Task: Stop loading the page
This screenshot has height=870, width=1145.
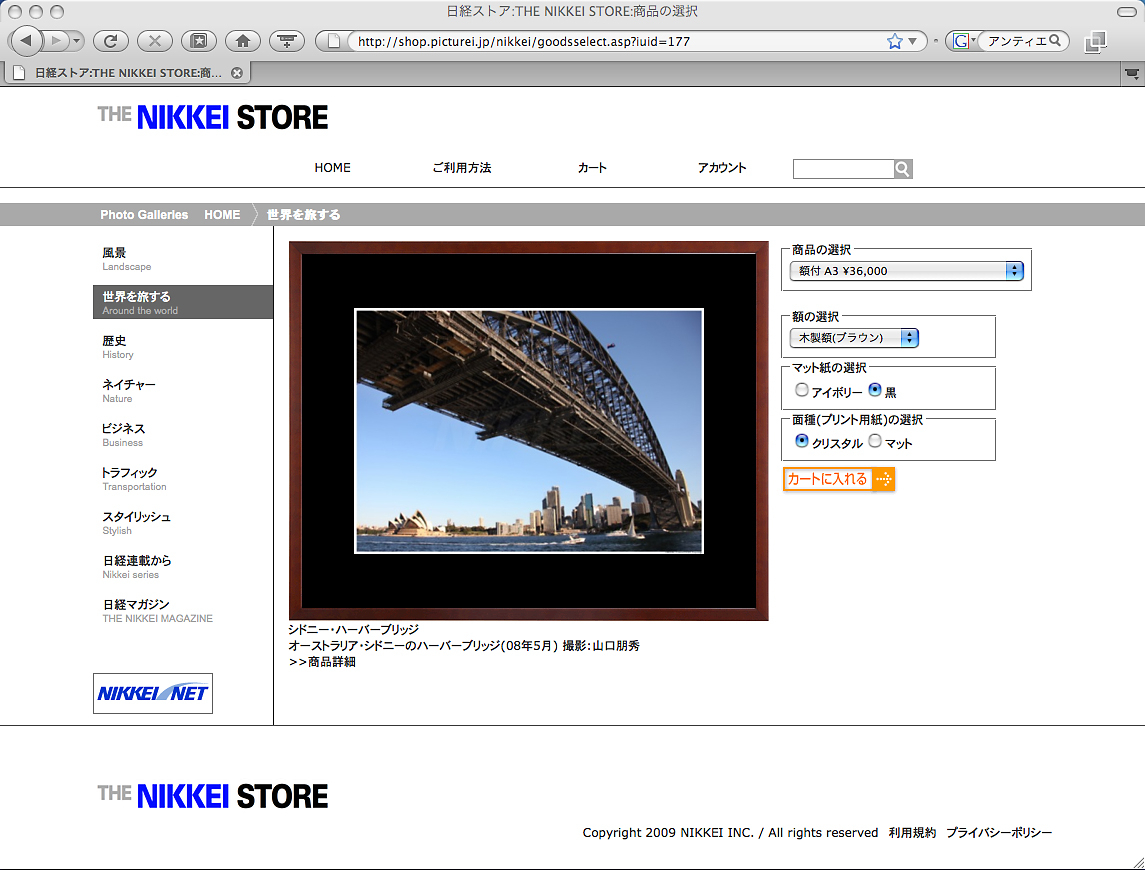Action: click(155, 41)
